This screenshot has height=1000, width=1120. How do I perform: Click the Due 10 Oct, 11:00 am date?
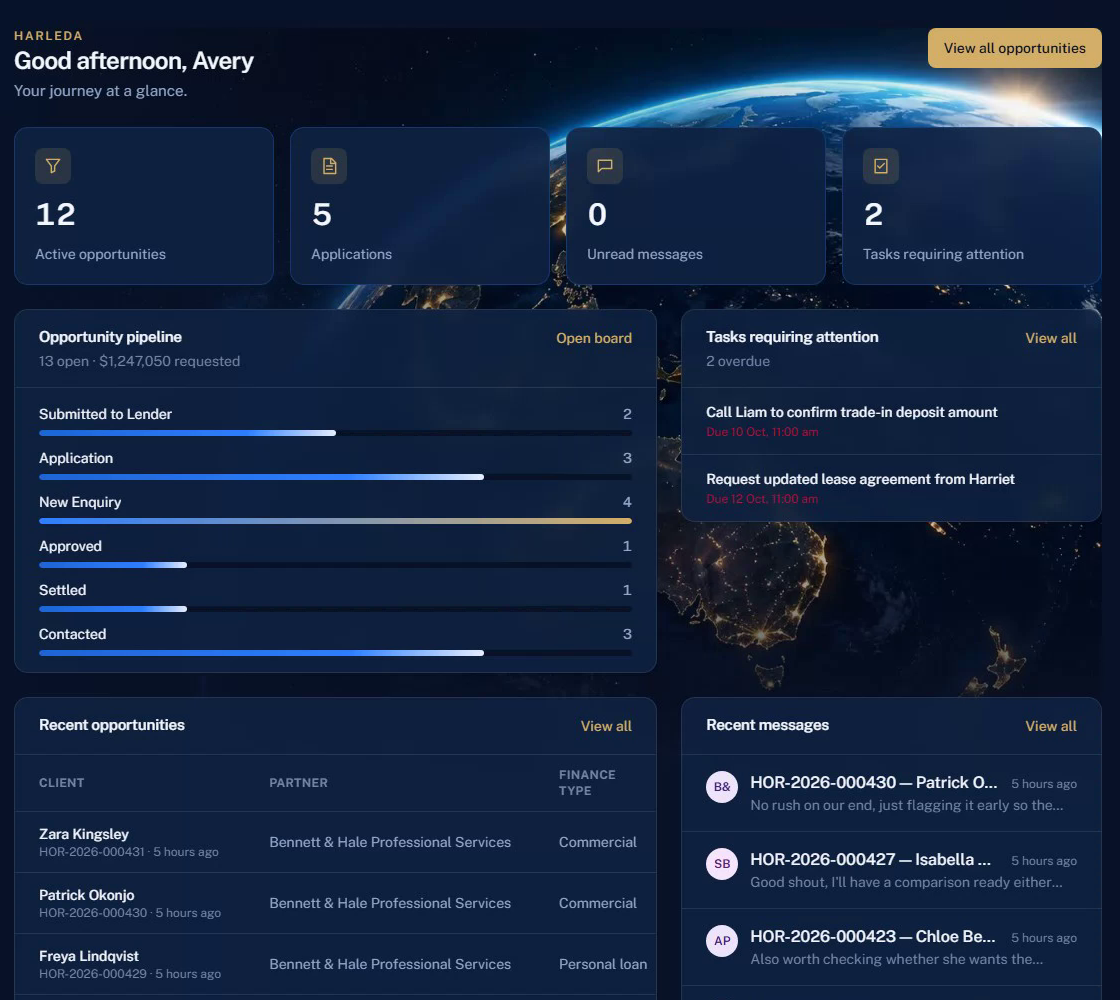[762, 432]
